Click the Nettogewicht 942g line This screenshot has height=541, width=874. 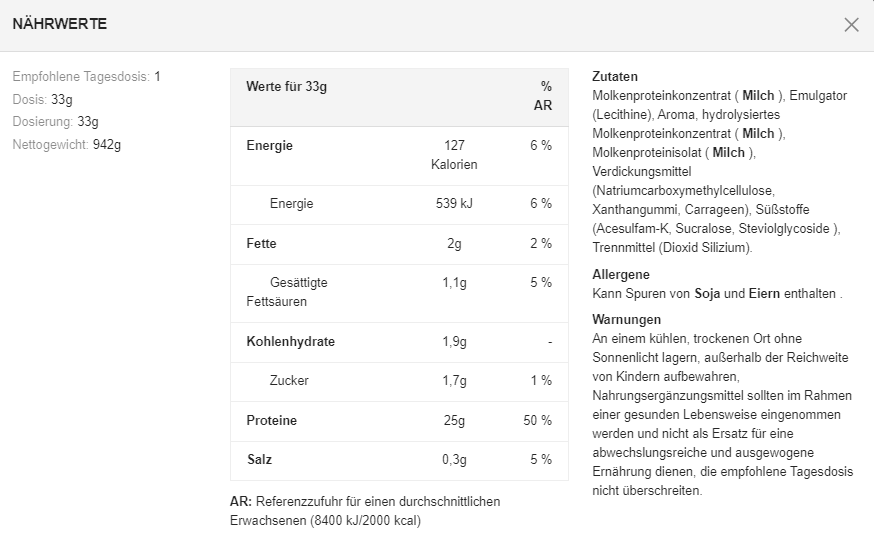coord(66,144)
